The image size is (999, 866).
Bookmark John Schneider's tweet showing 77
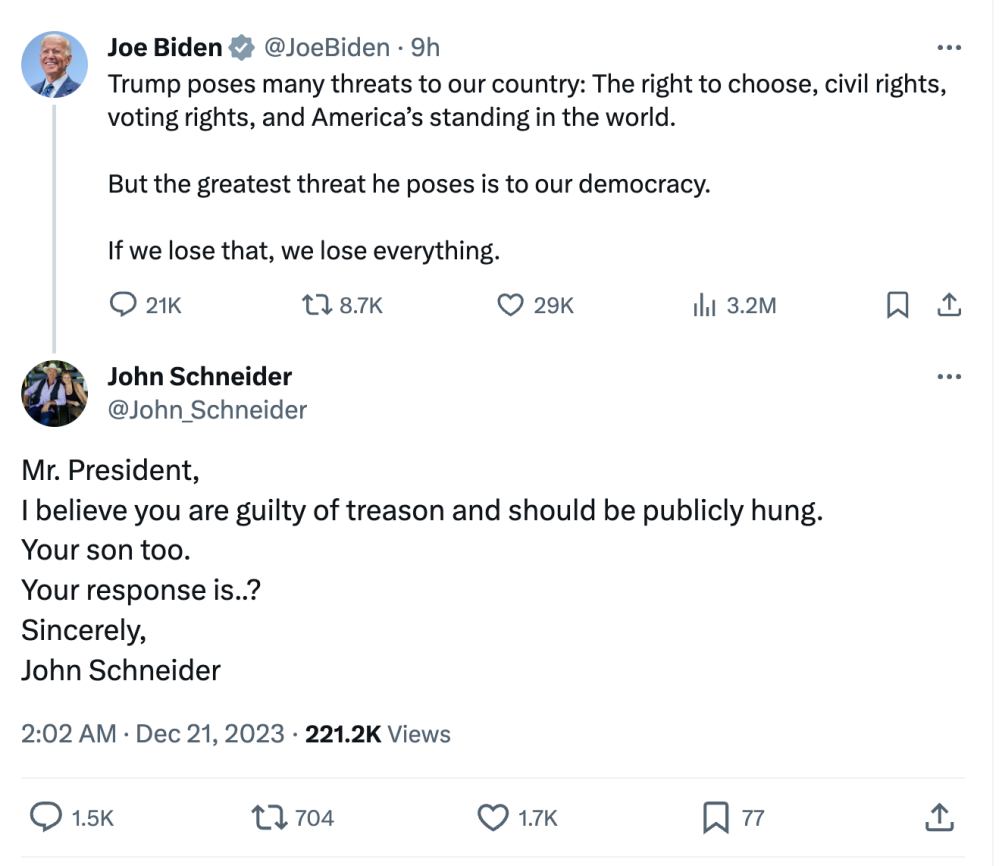pos(715,818)
